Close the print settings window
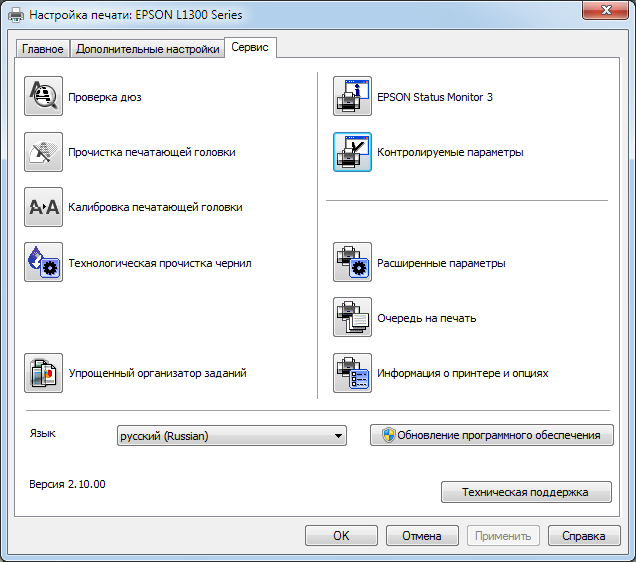Screen dimensions: 636x562 tap(606, 10)
